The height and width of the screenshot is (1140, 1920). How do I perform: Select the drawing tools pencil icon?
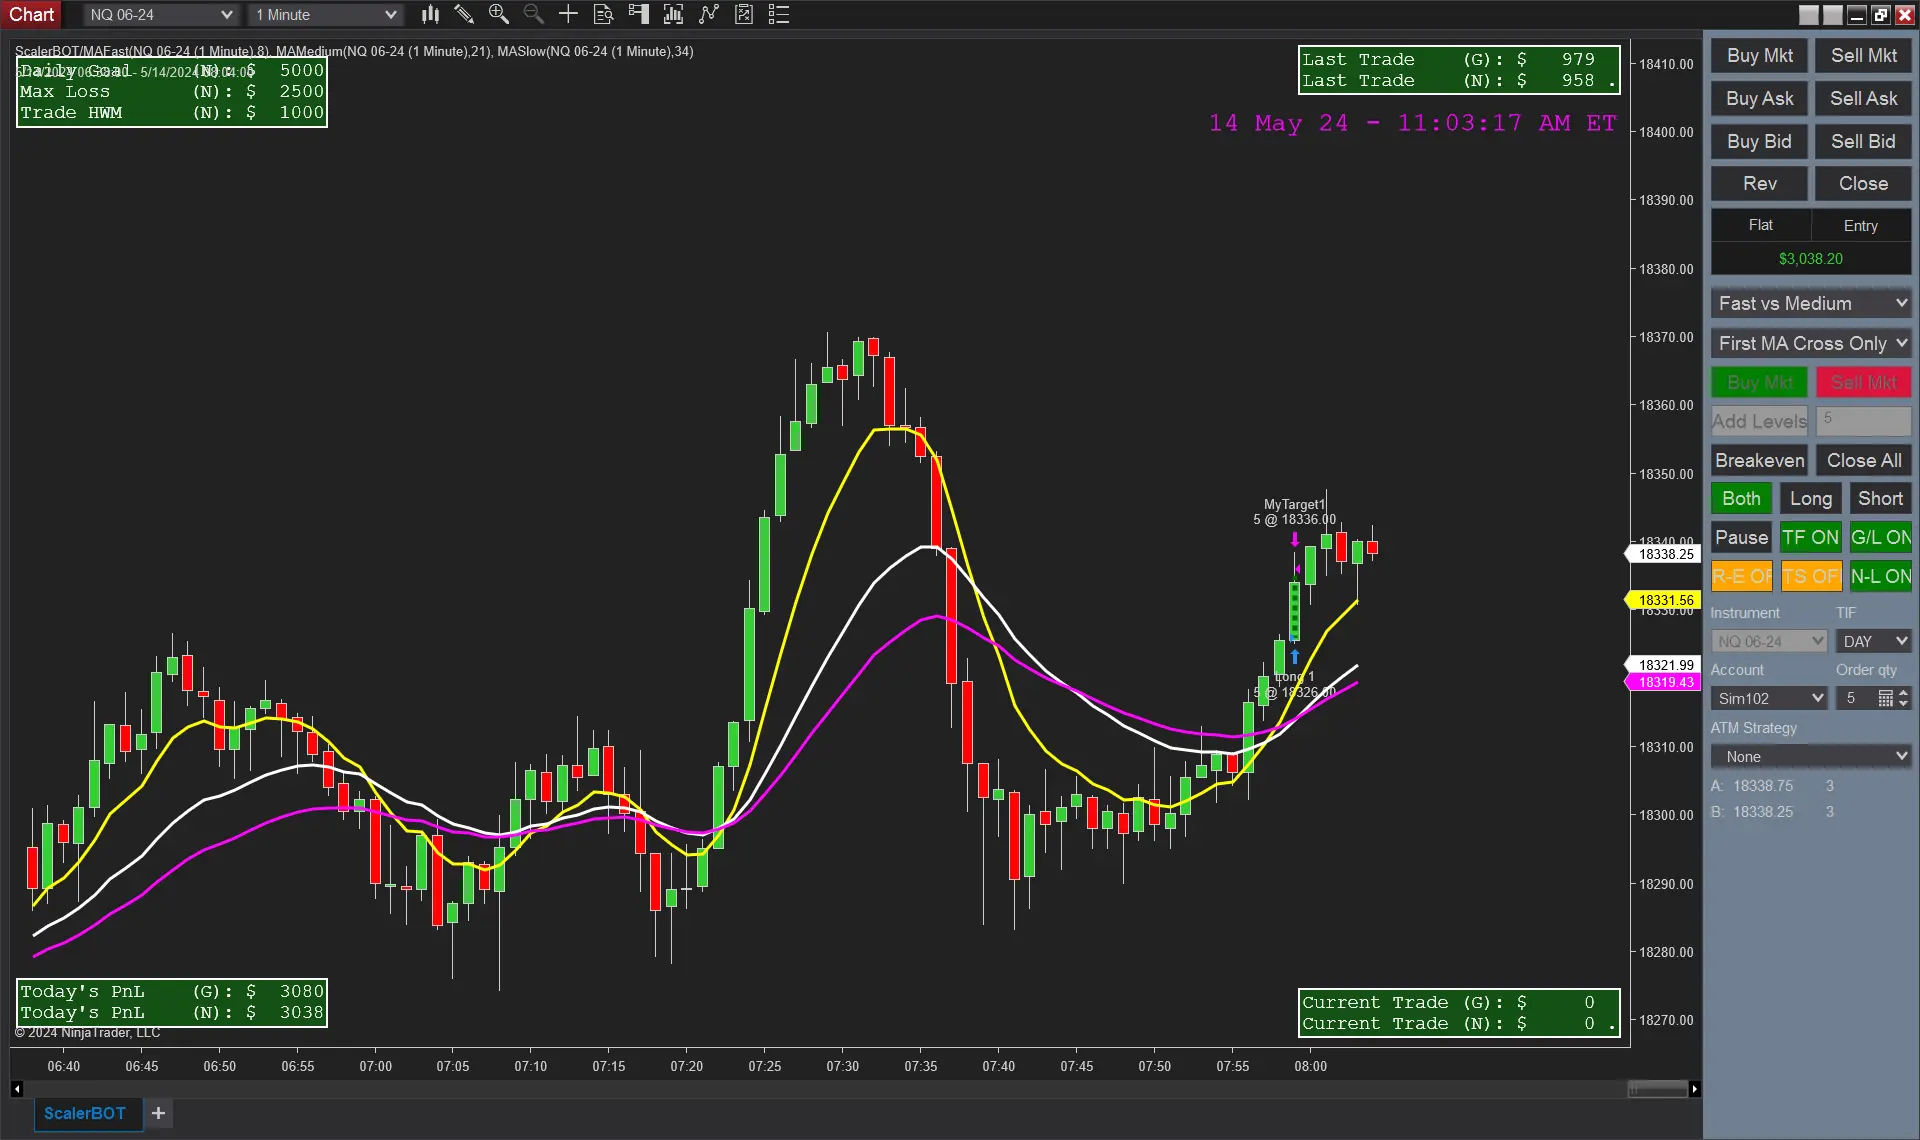coord(464,14)
